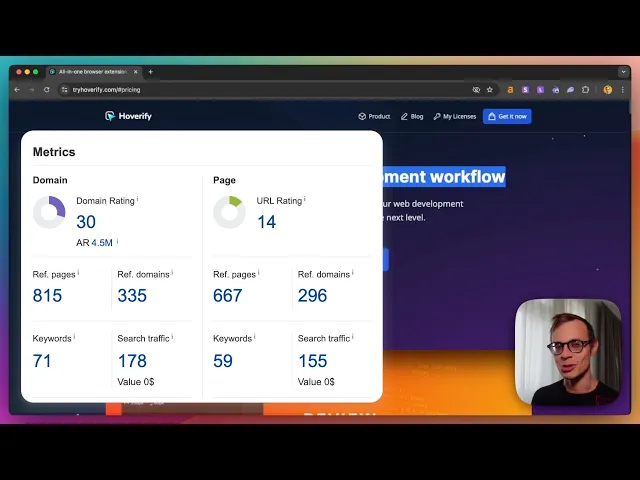
Task: Open Domain Search traffic value 178
Action: [132, 361]
